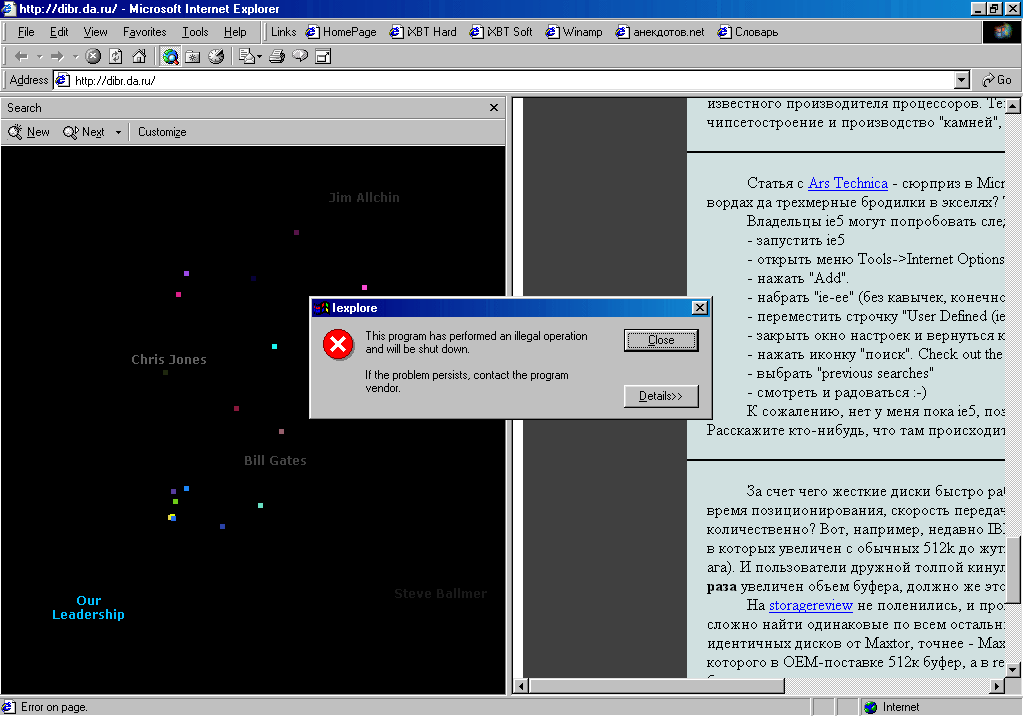1023x716 pixels.
Task: Click the page icon in address bar
Action: [x=63, y=80]
